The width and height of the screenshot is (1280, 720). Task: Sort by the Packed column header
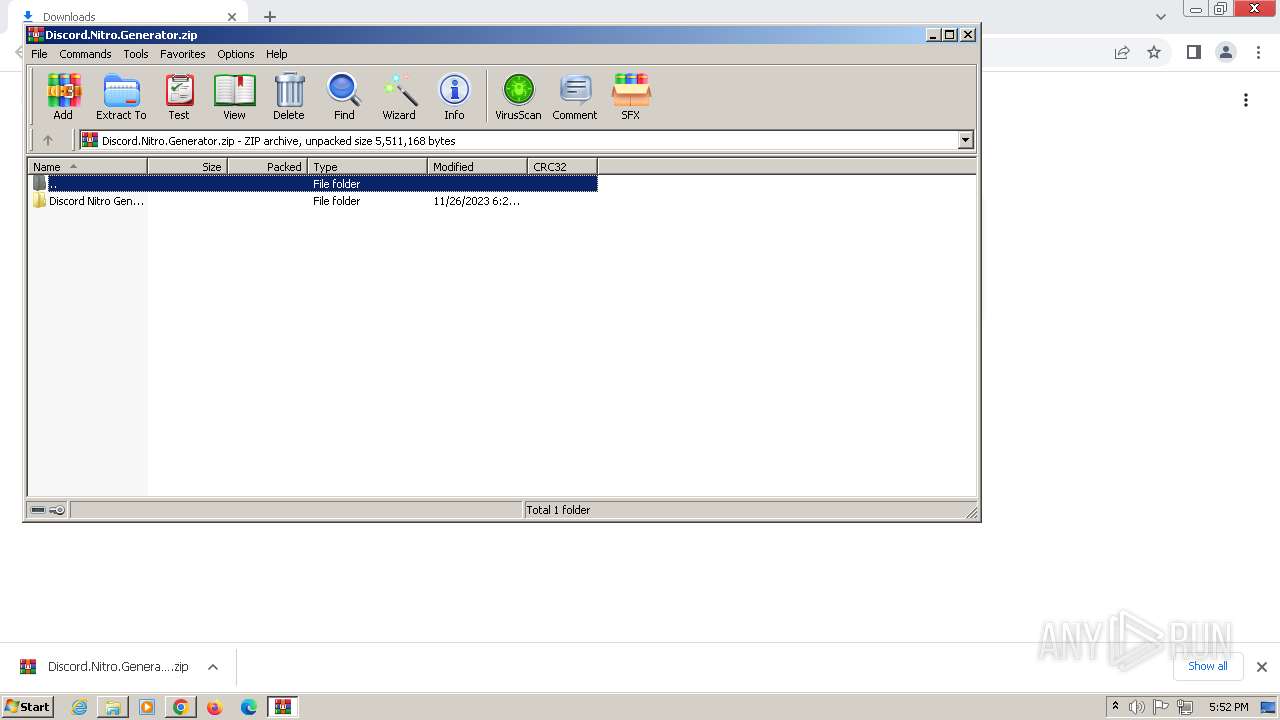(267, 166)
